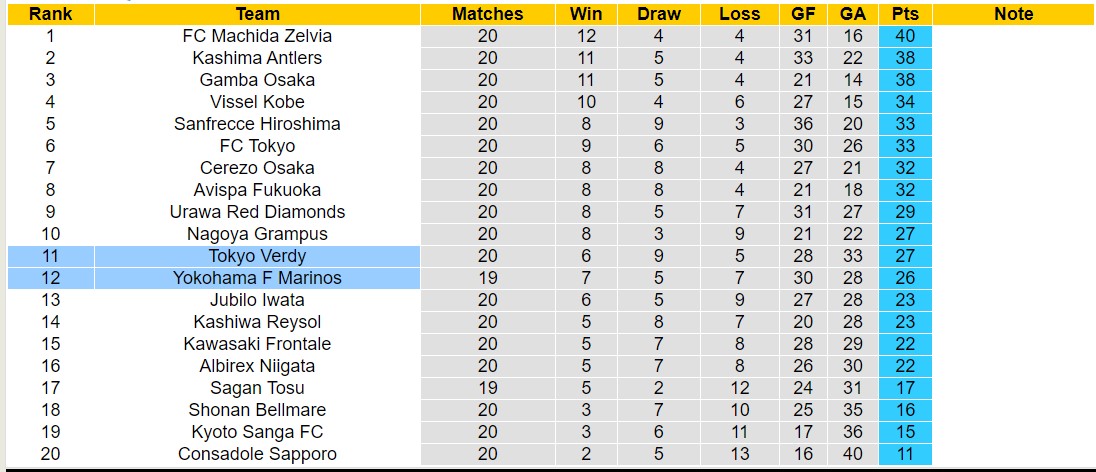Click the Team column header
The height and width of the screenshot is (472, 1096).
coord(257,14)
